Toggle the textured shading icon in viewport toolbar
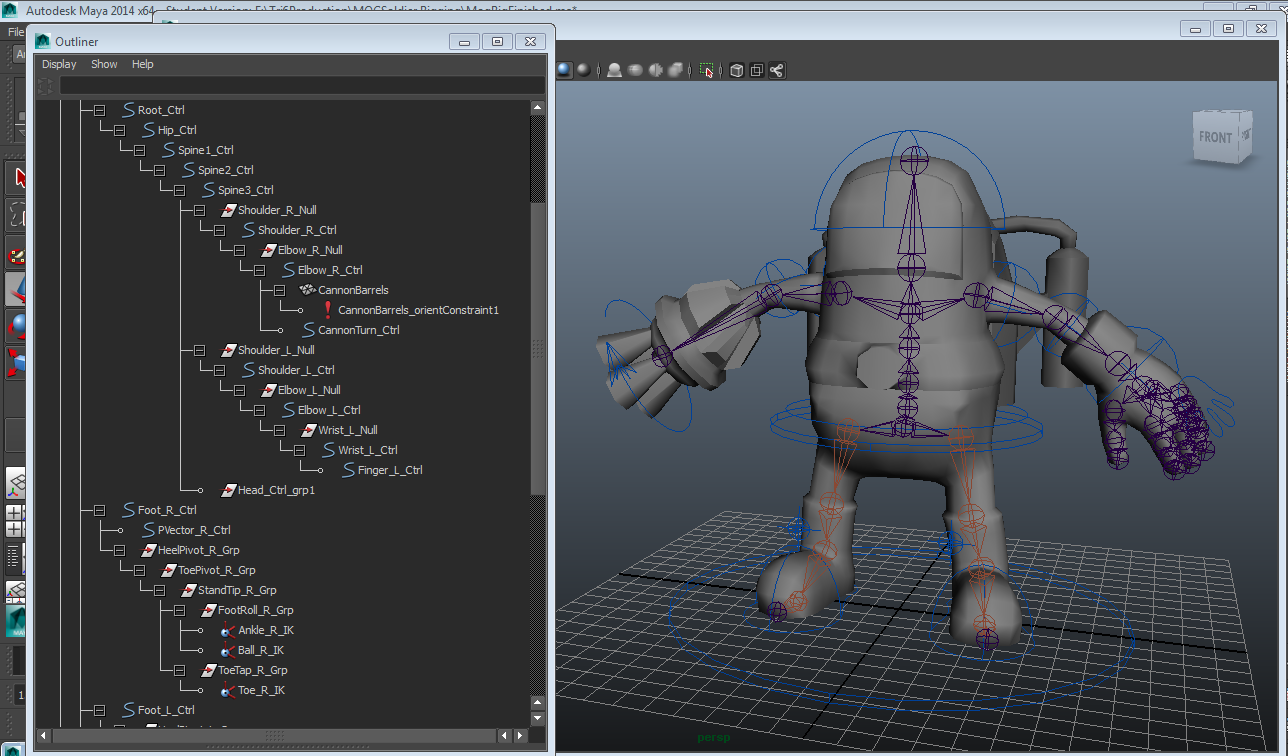 click(x=635, y=70)
